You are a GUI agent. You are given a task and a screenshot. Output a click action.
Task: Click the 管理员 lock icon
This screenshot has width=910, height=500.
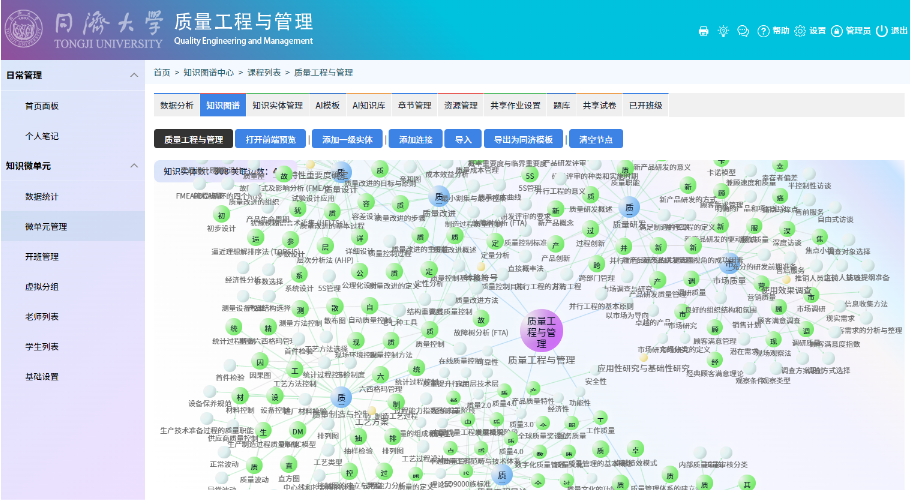tap(837, 31)
